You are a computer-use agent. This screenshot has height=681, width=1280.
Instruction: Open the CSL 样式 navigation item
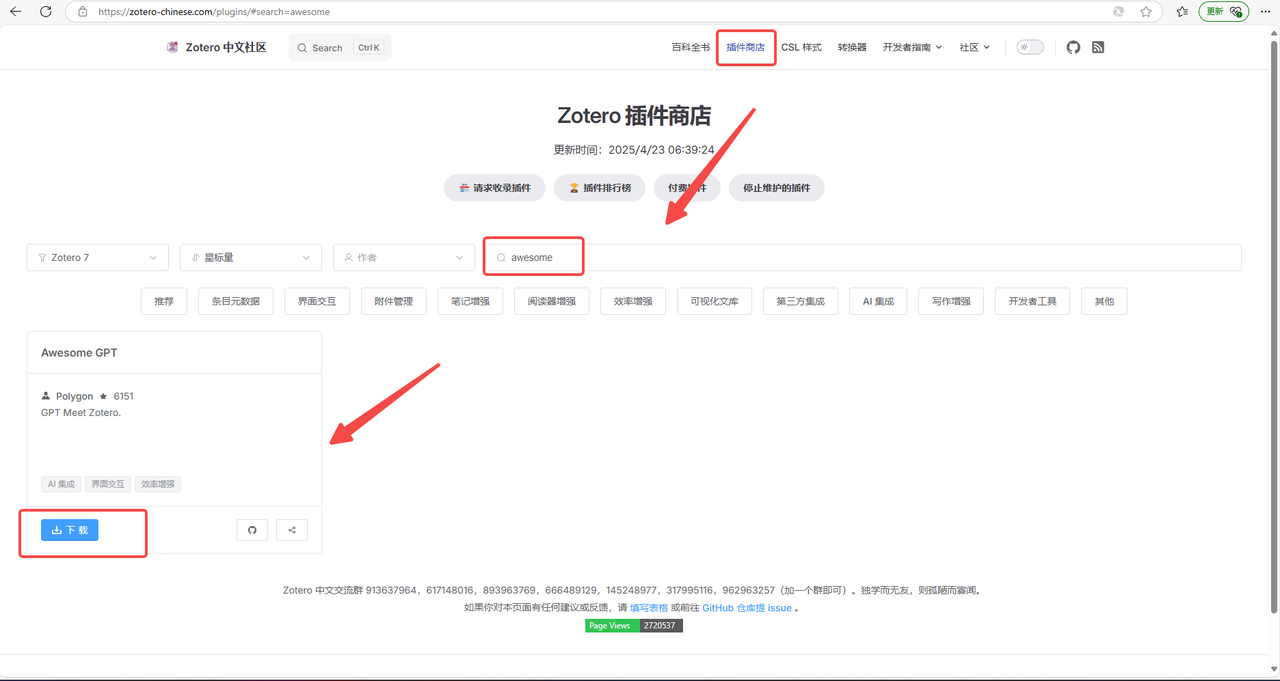pos(801,47)
